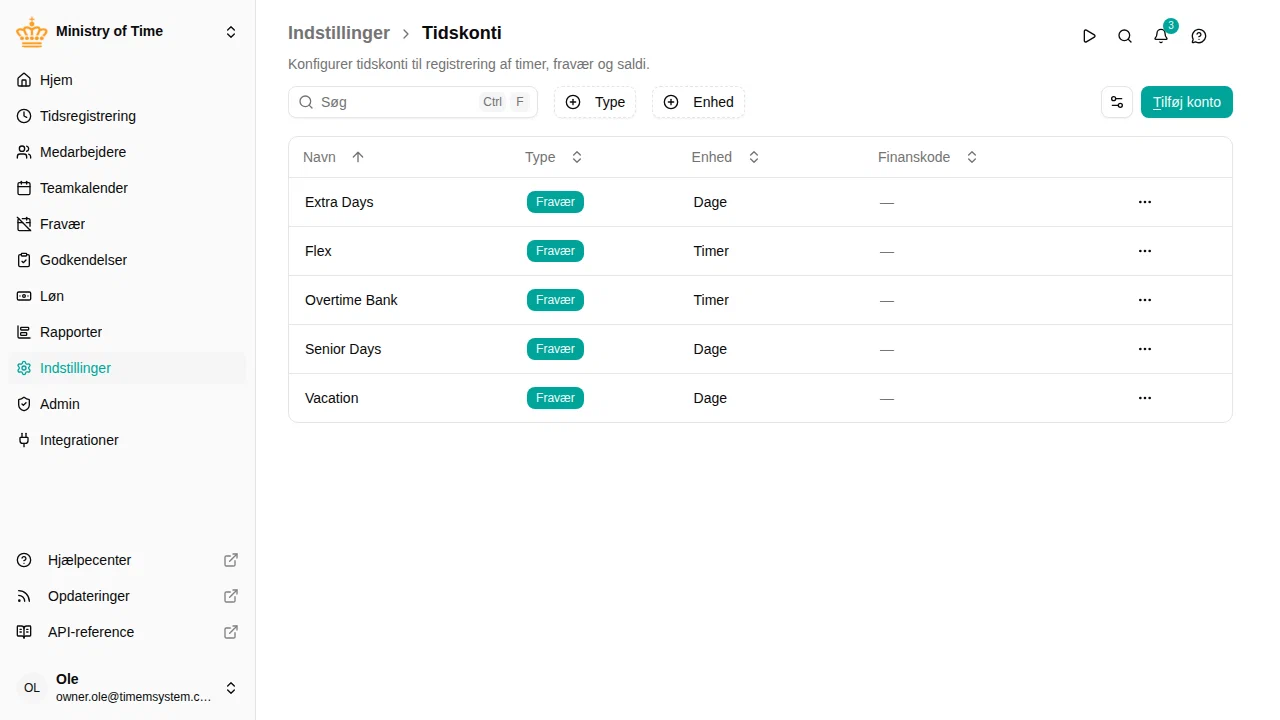The image size is (1280, 720).
Task: Open actions menu for Extra Days row
Action: click(x=1145, y=202)
